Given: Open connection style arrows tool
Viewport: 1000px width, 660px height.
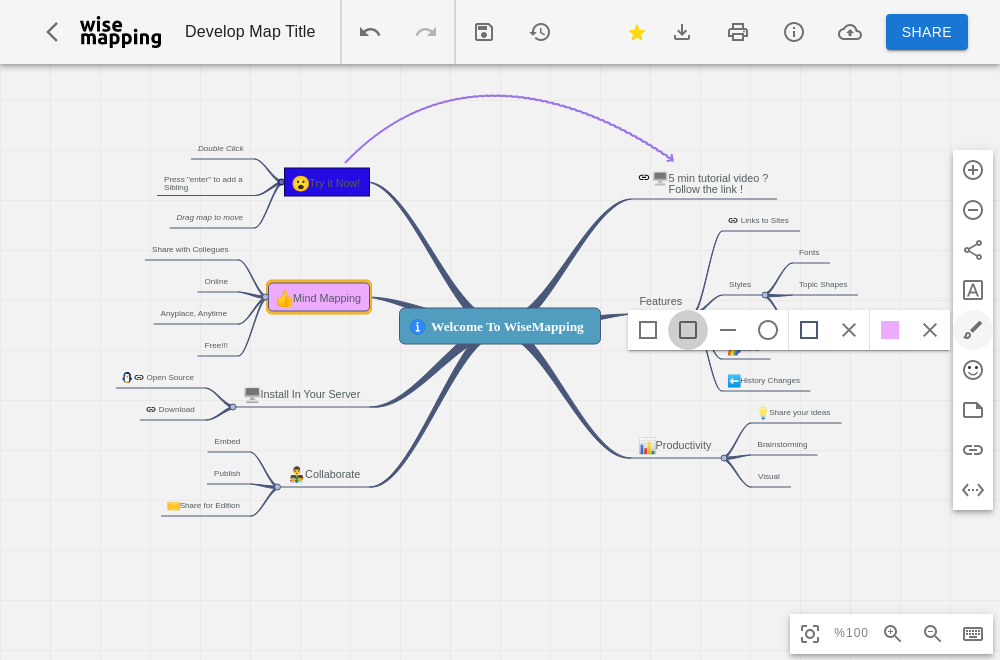Looking at the screenshot, I should point(973,490).
